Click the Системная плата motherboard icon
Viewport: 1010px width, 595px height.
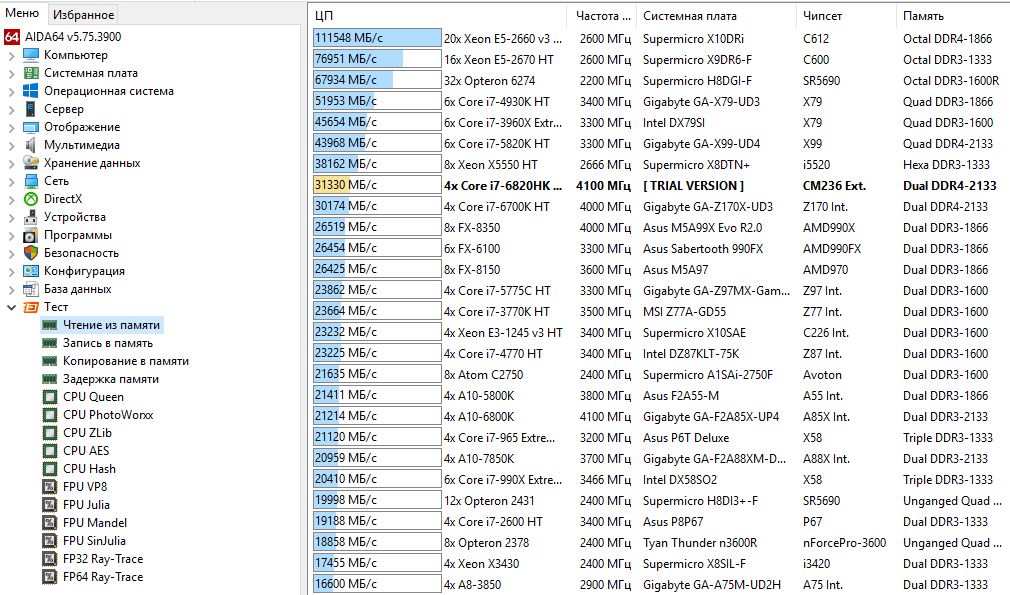pos(31,73)
